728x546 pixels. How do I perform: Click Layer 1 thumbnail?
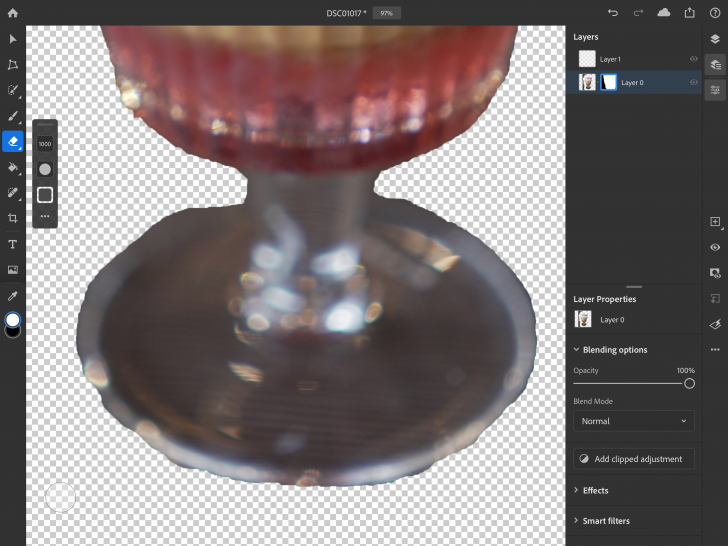[587, 59]
